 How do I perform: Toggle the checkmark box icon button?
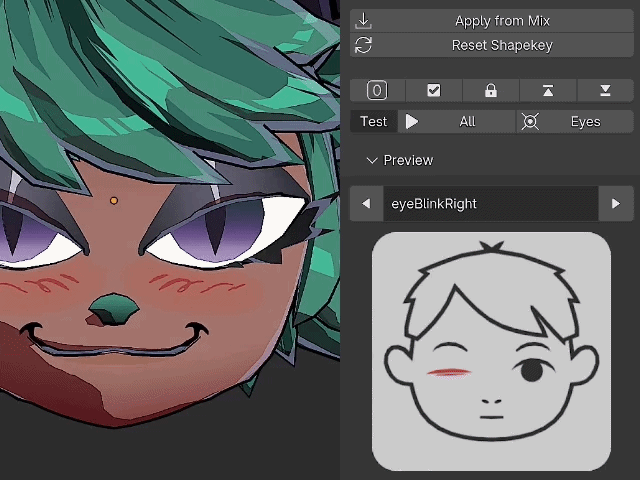[433, 90]
